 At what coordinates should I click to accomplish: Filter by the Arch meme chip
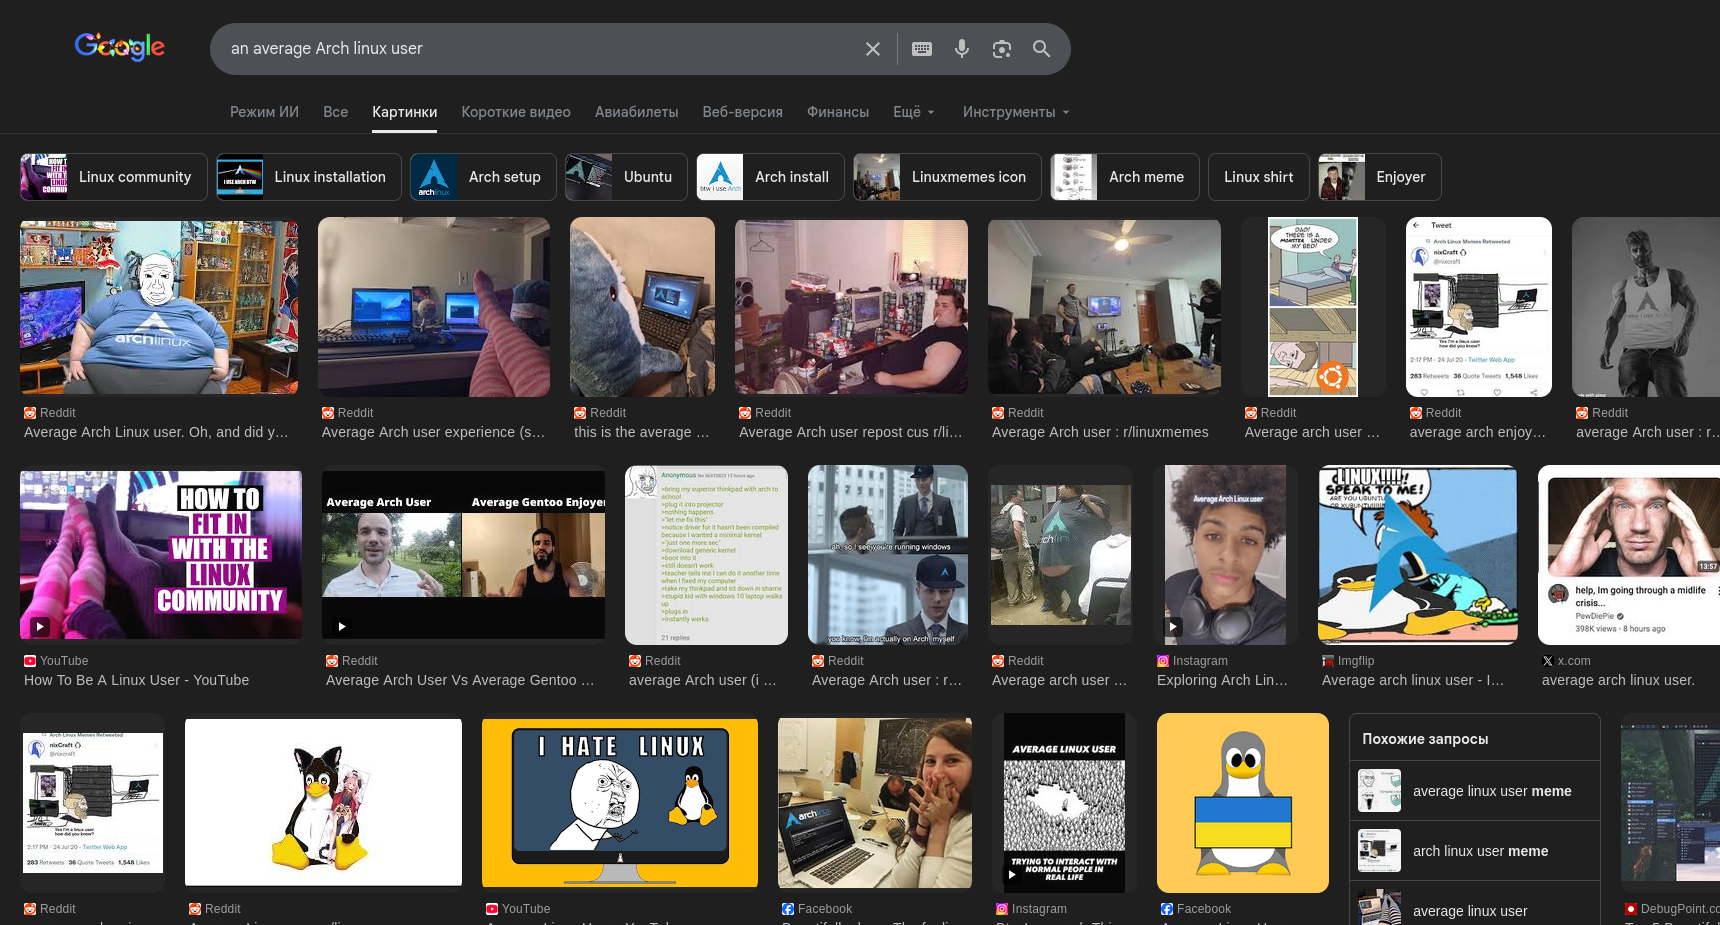[x=1125, y=177]
